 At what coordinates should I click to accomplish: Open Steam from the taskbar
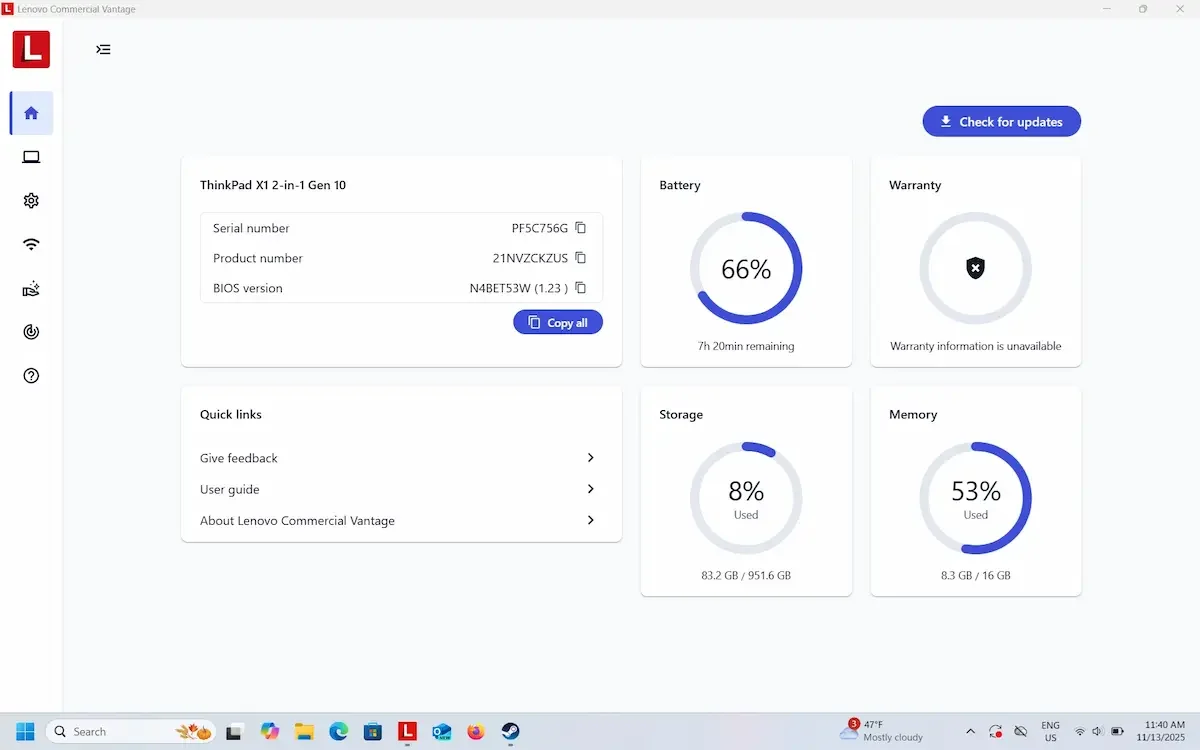511,731
